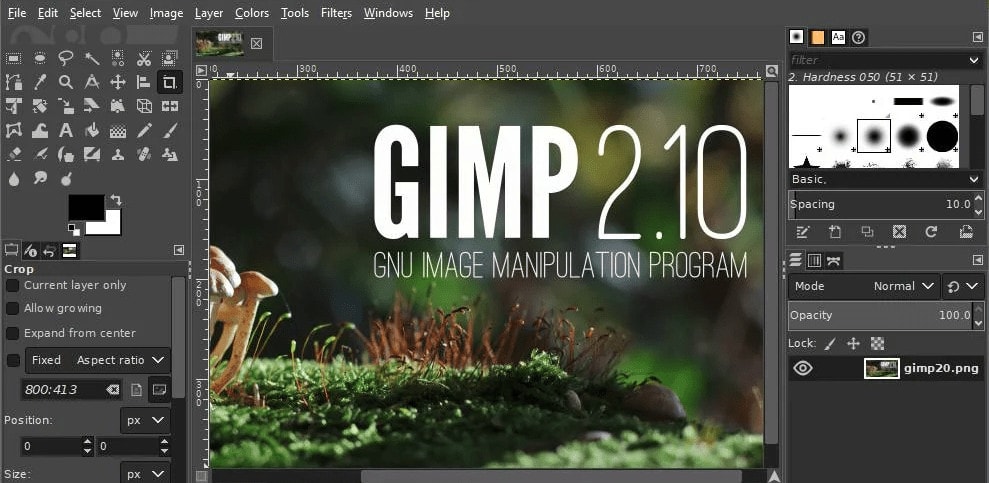Set the aspect ratio to landscape orientation
Screen dimensions: 989x483
coord(160,390)
